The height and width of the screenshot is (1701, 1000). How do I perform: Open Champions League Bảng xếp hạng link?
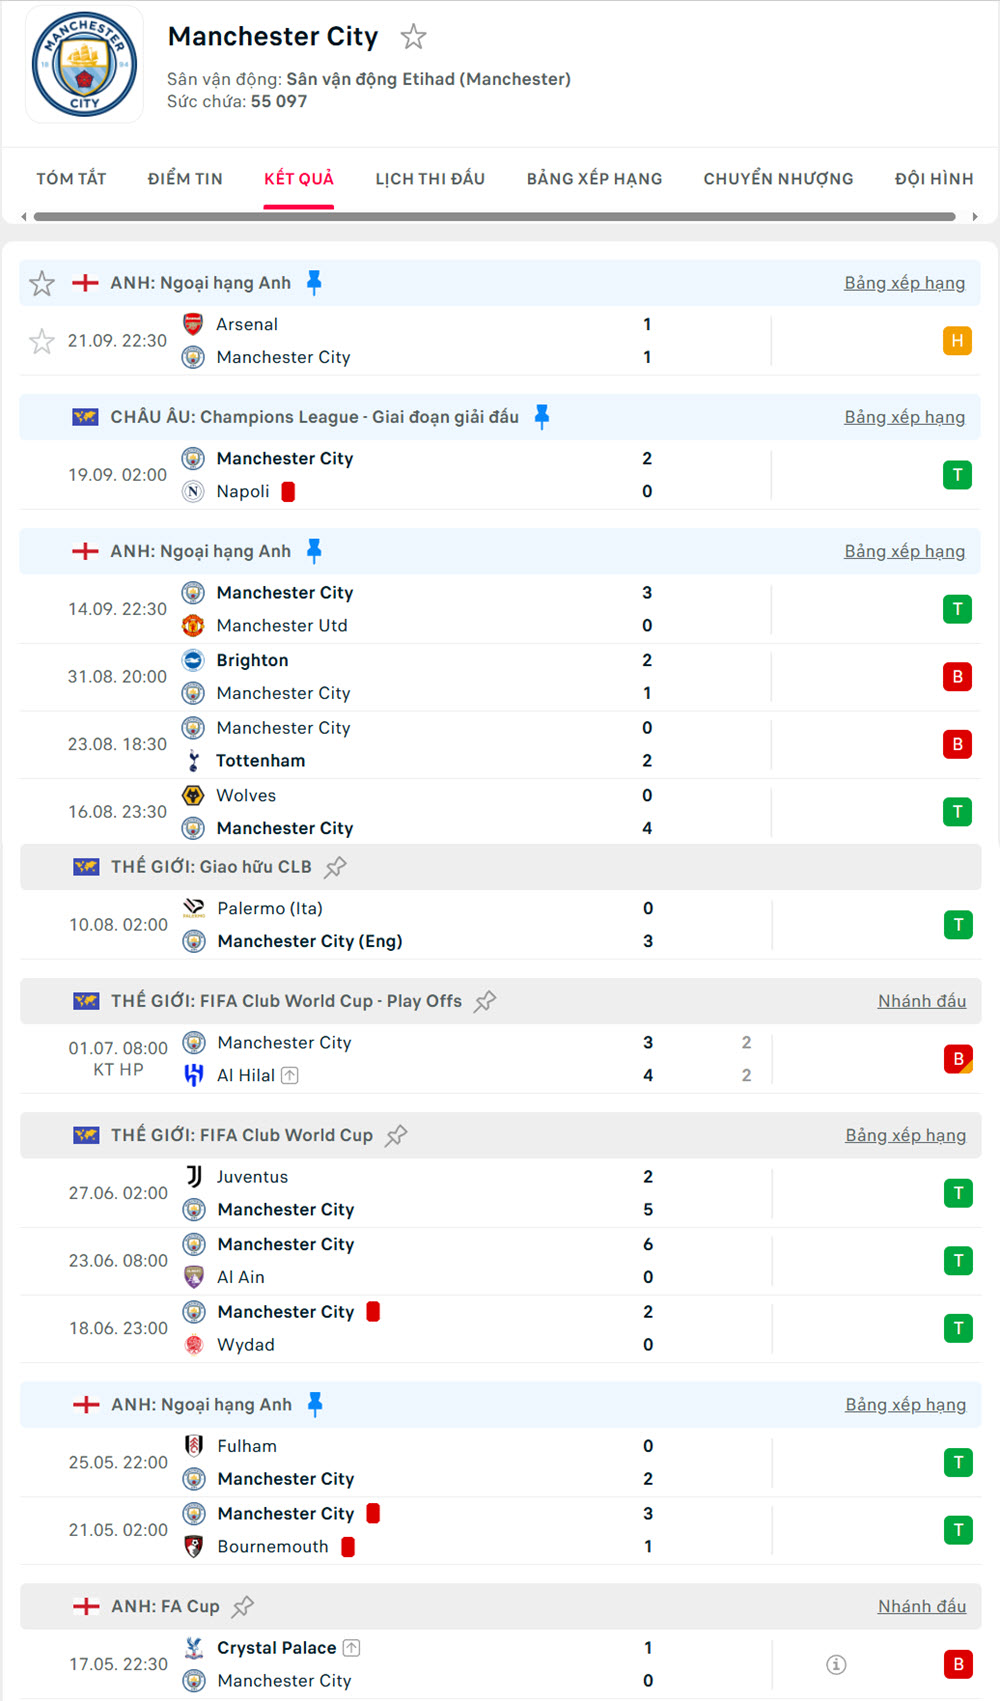[904, 417]
